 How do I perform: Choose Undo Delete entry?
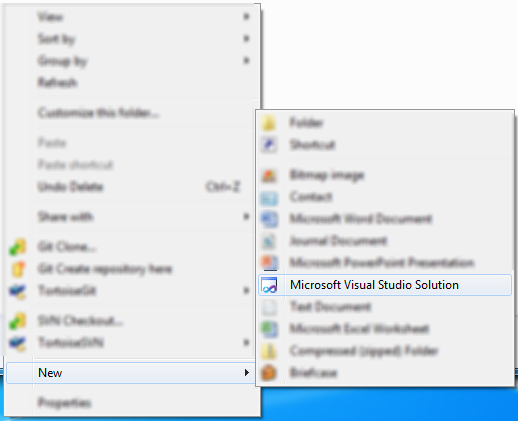[130, 187]
